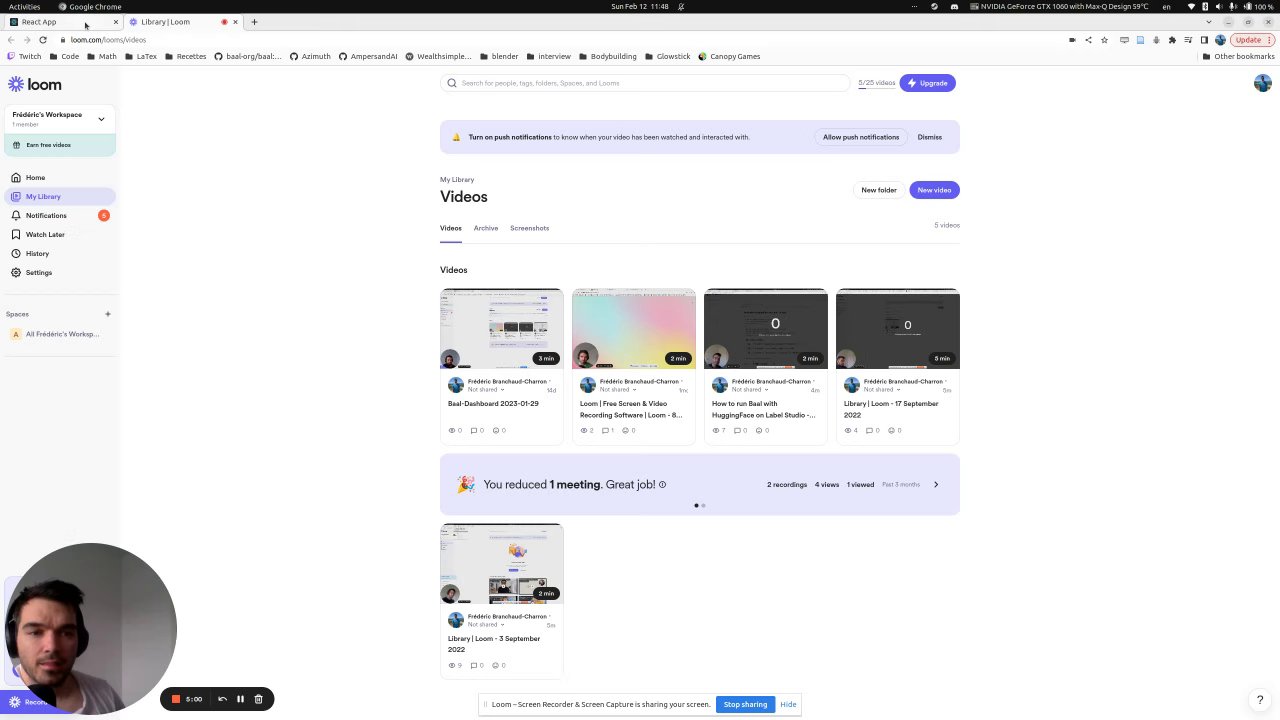The image size is (1280, 720).
Task: Click comments icon on Loom Free Screen video
Action: tap(606, 431)
